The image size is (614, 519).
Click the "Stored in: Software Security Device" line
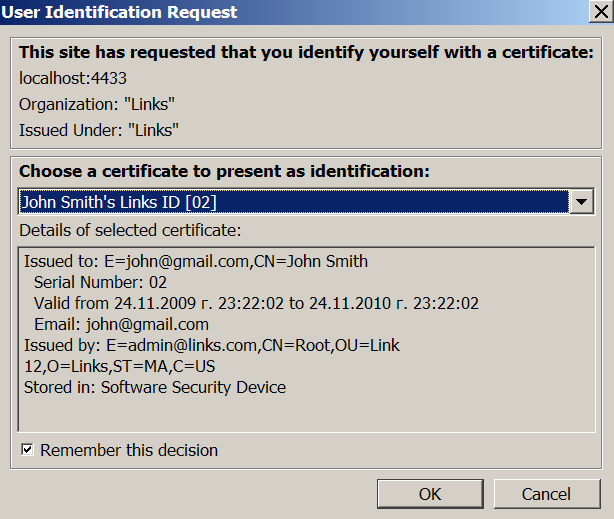155,387
